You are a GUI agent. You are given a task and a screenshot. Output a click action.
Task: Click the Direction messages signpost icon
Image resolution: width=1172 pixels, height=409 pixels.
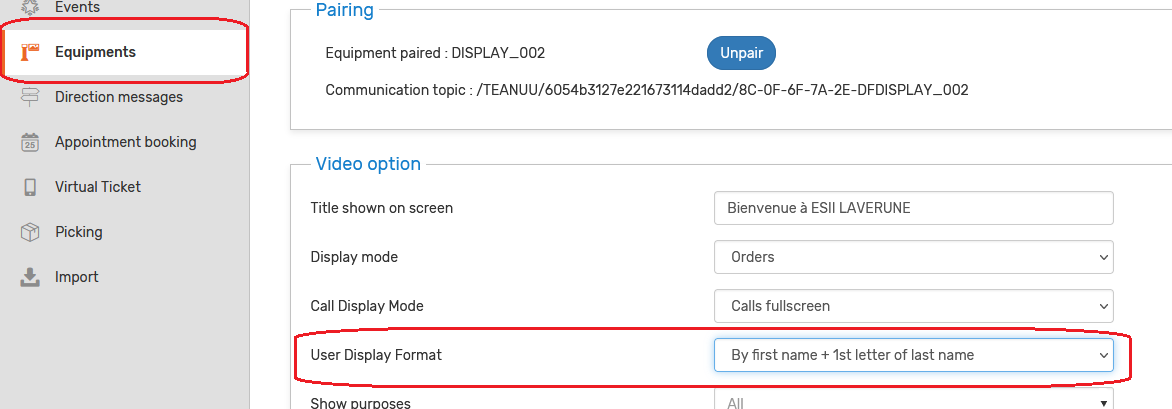(30, 97)
